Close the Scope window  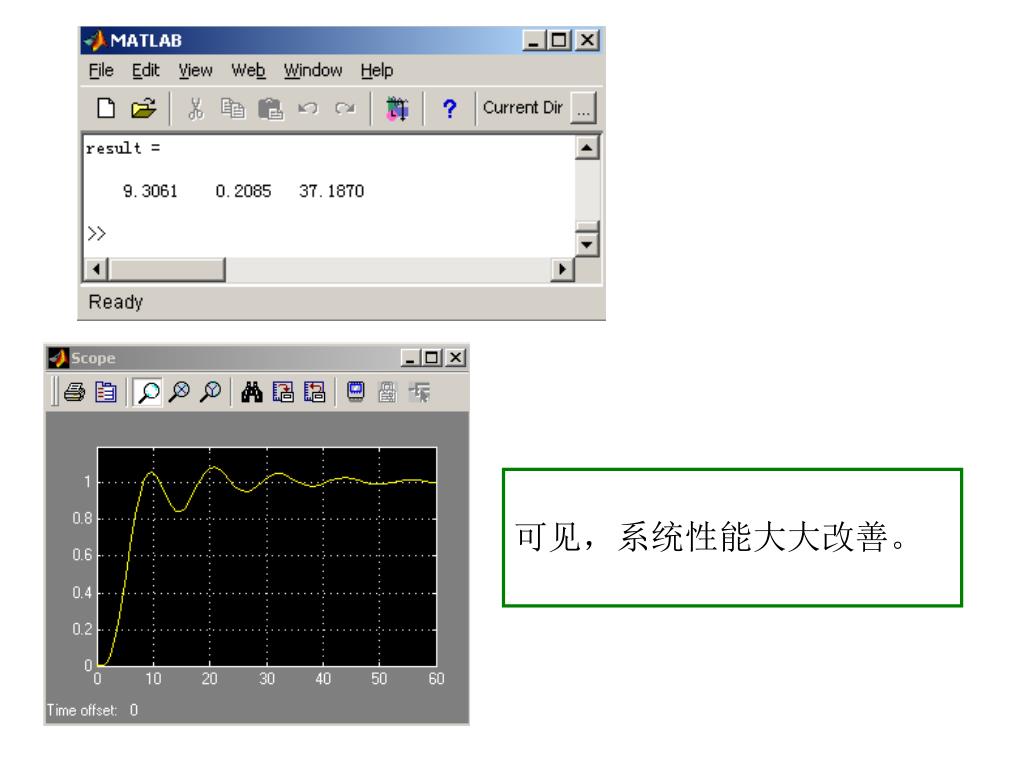click(456, 358)
